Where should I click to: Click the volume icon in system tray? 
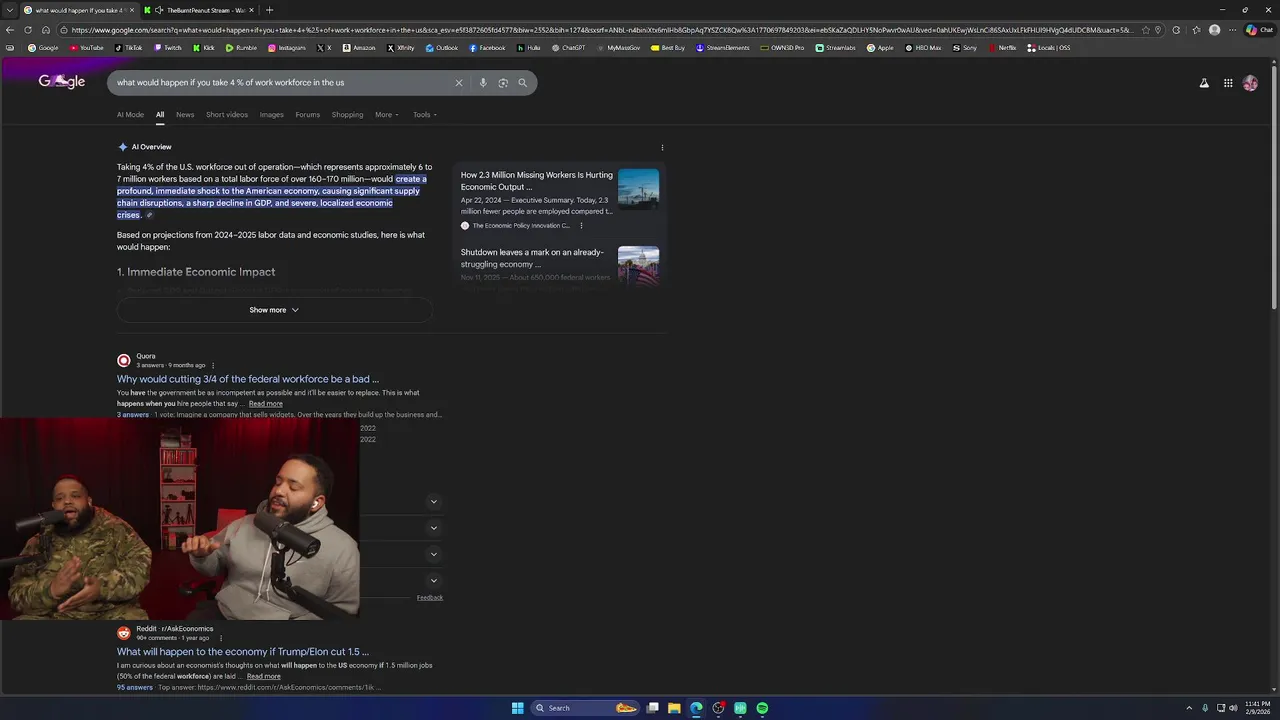pos(1233,708)
